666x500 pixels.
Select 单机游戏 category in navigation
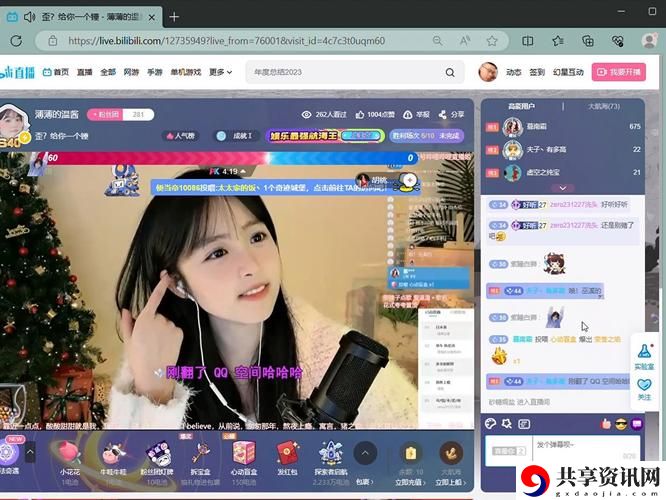(186, 72)
